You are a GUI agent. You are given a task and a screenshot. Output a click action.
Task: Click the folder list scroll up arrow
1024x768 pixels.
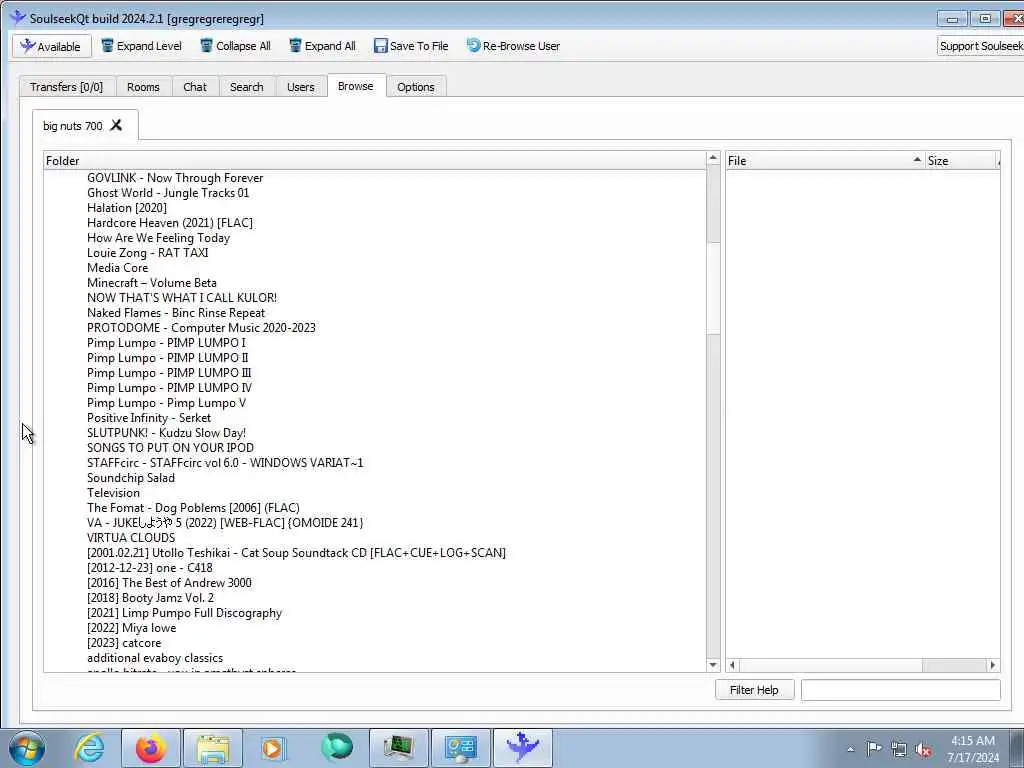[x=713, y=158]
